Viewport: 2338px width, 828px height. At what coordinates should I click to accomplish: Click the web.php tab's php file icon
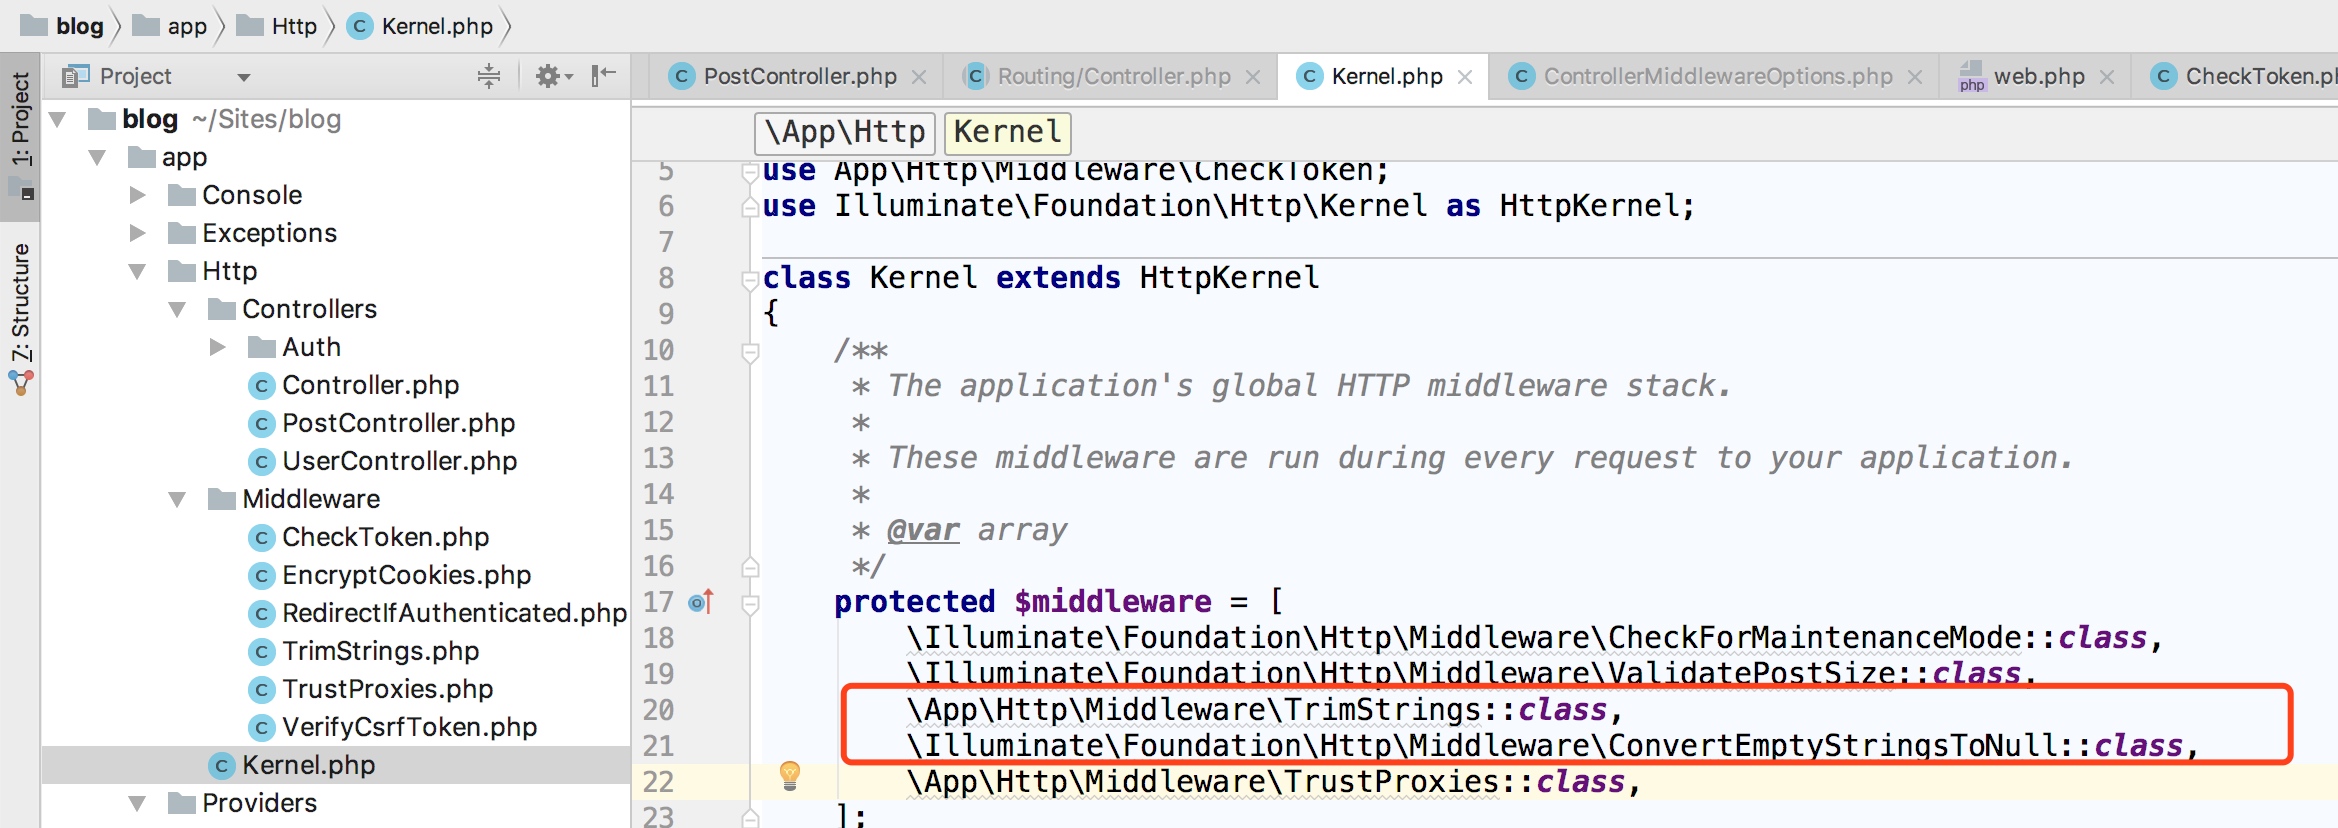1971,76
